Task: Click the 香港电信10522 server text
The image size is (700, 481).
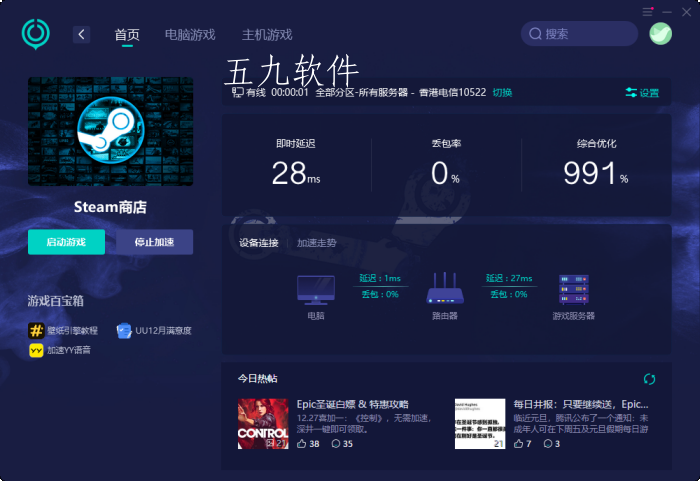Action: click(x=452, y=92)
